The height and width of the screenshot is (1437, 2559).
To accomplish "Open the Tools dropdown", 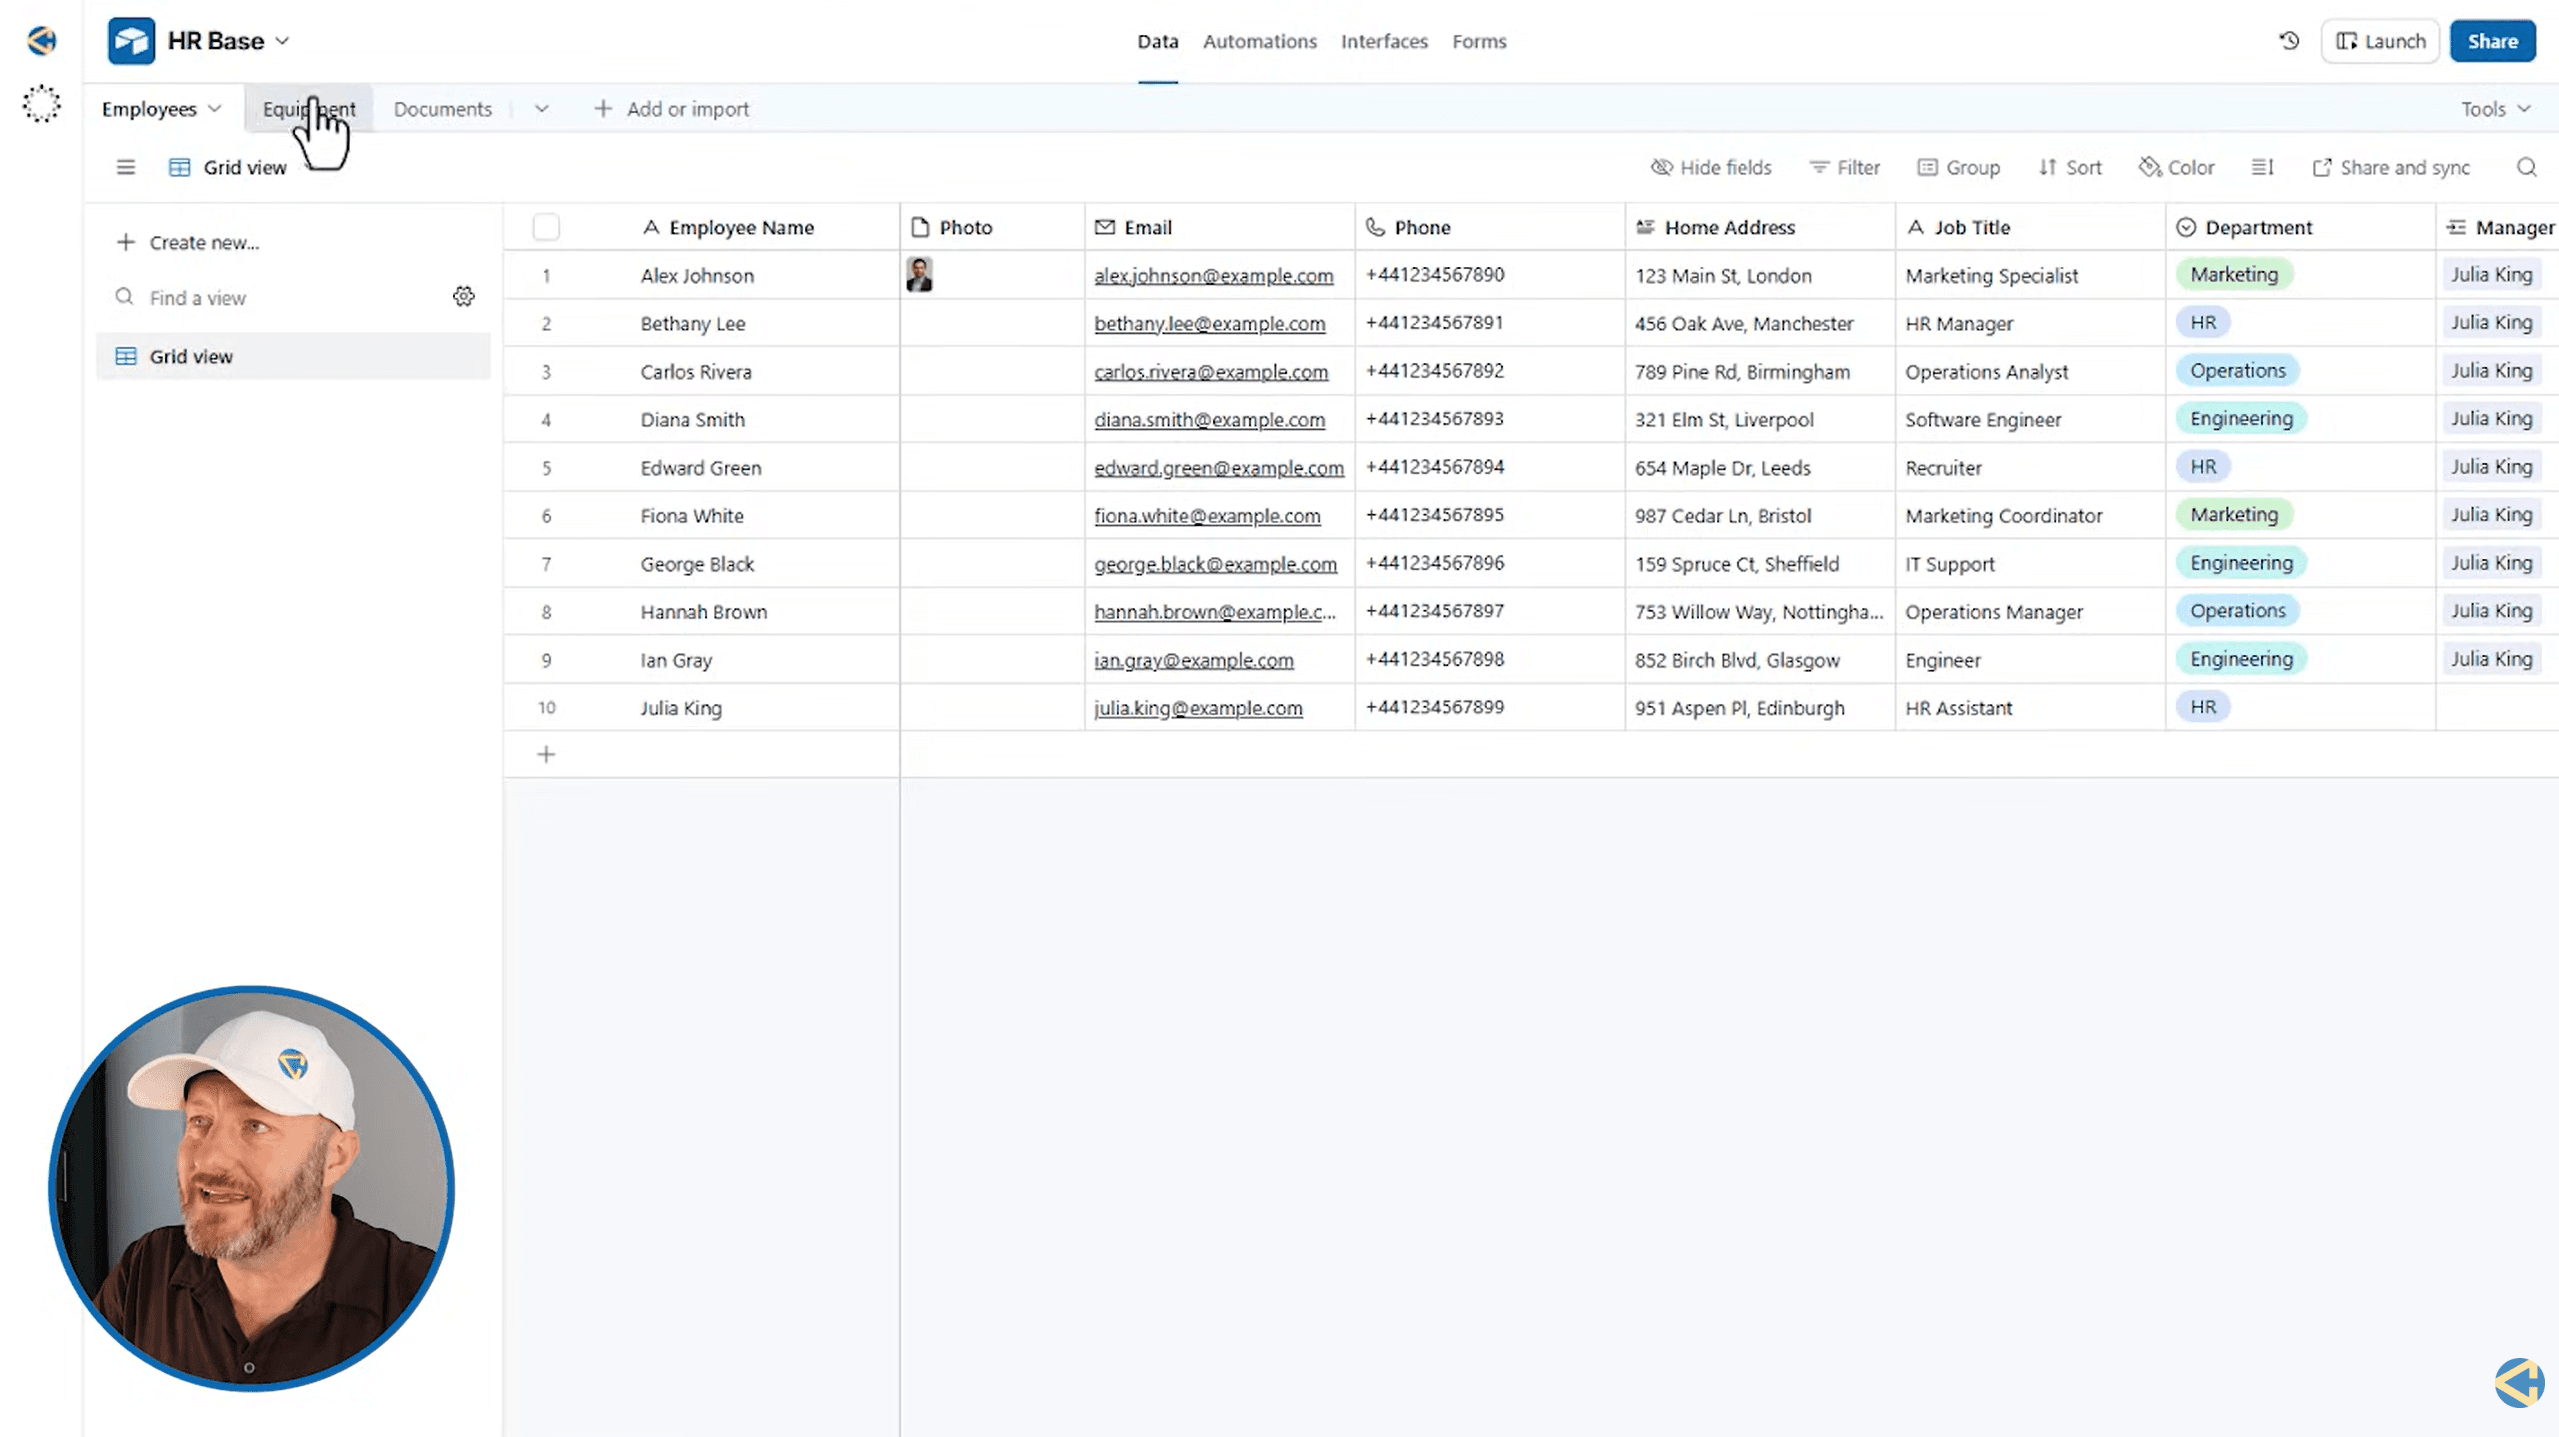I will [x=2494, y=108].
